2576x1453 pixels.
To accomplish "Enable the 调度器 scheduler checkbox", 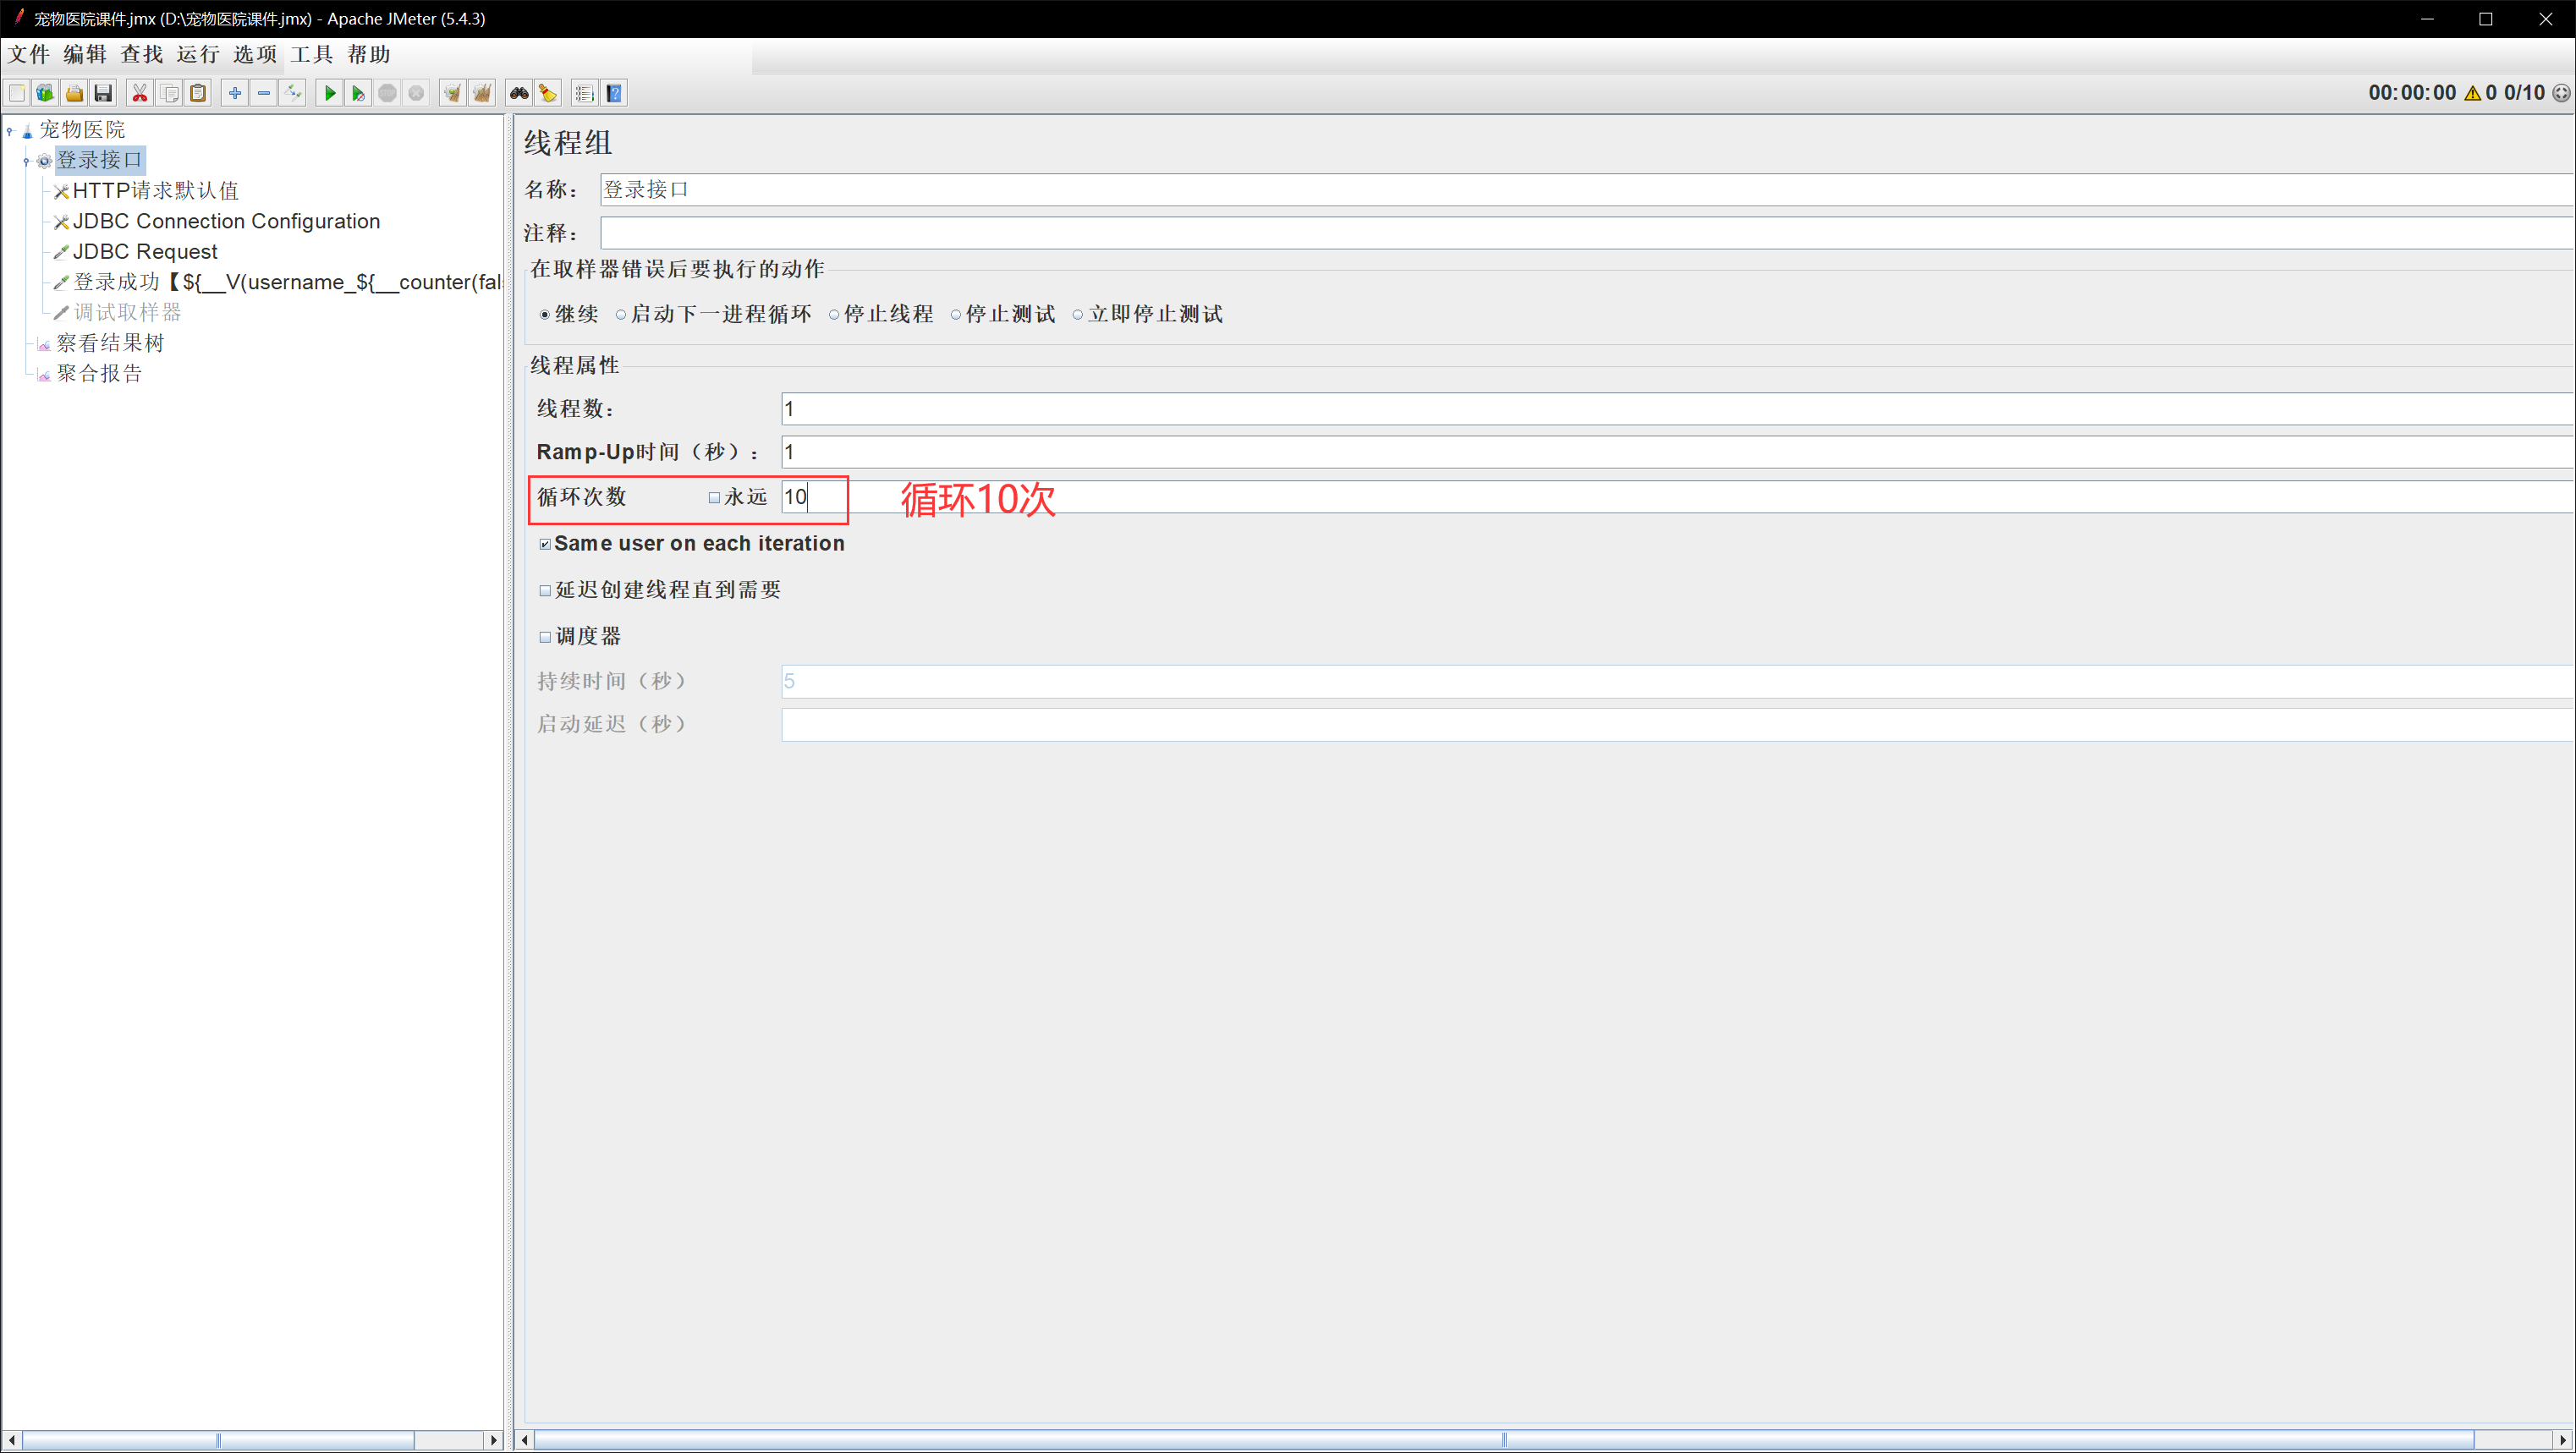I will [545, 636].
